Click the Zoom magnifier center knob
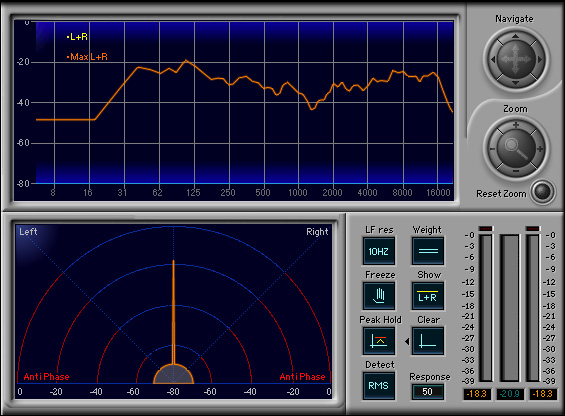The height and width of the screenshot is (416, 565). pyautogui.click(x=516, y=148)
